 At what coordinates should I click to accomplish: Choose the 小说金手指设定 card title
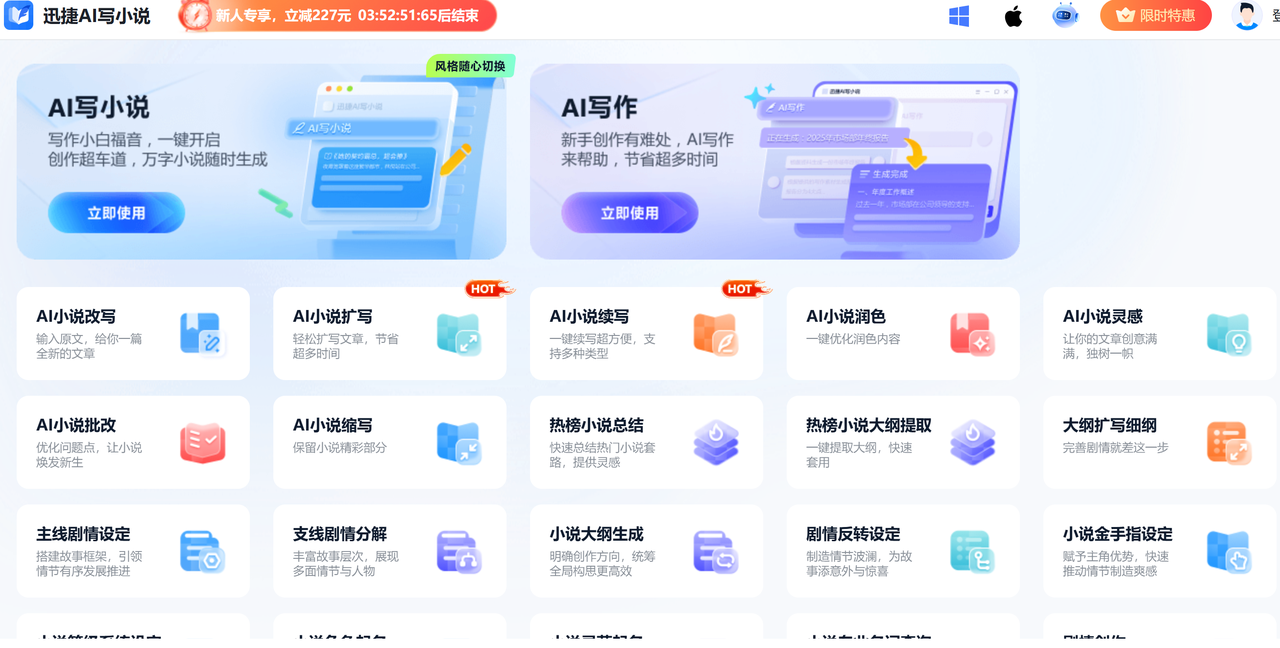1118,534
